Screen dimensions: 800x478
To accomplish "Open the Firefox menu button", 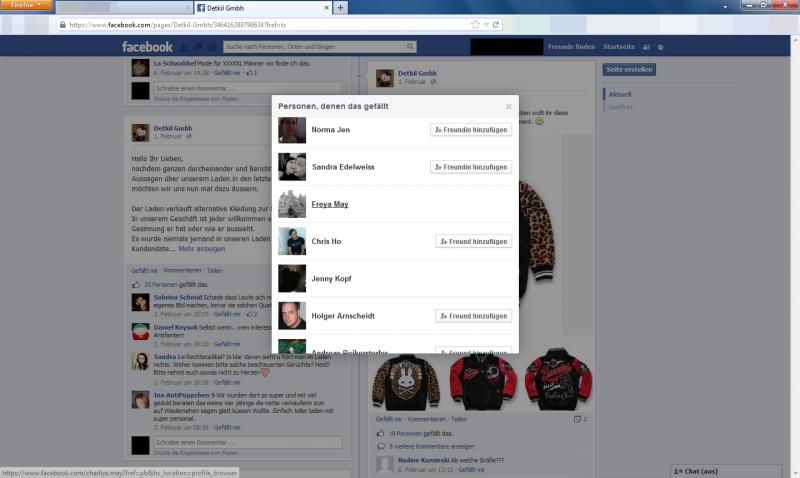I will pos(25,6).
